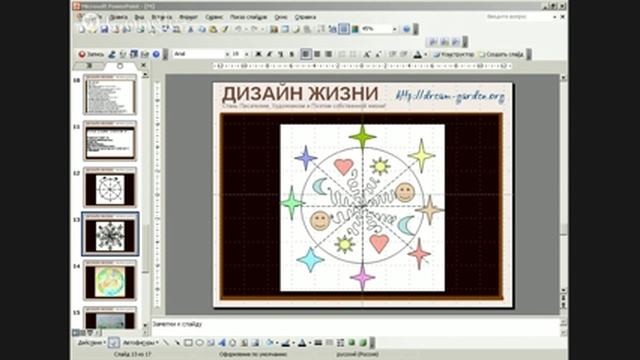
Task: Expand the formatting toolbar font color arrow
Action: pyautogui.click(x=425, y=54)
